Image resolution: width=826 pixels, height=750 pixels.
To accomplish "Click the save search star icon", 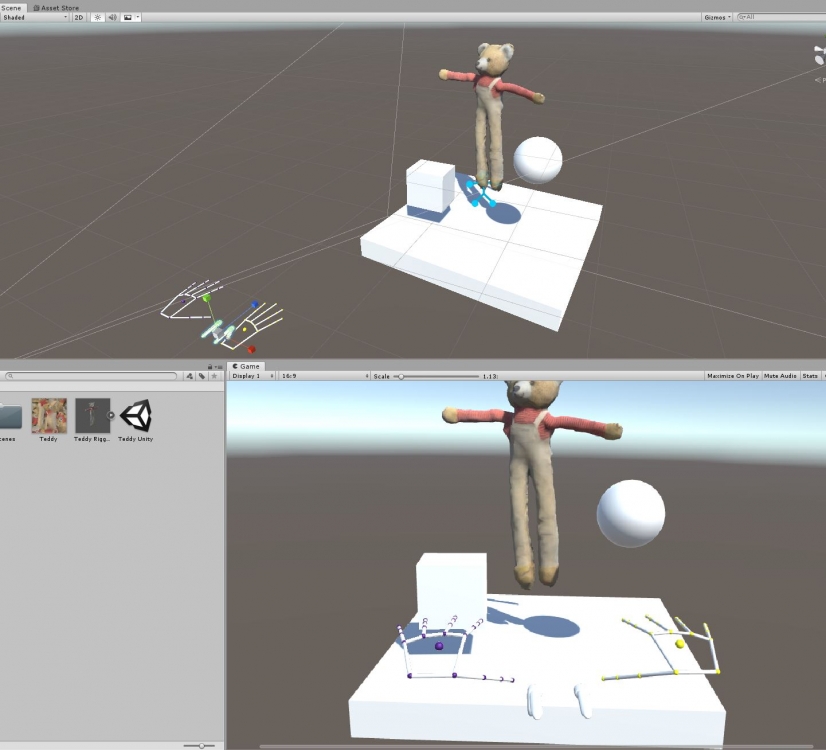I will pos(213,376).
